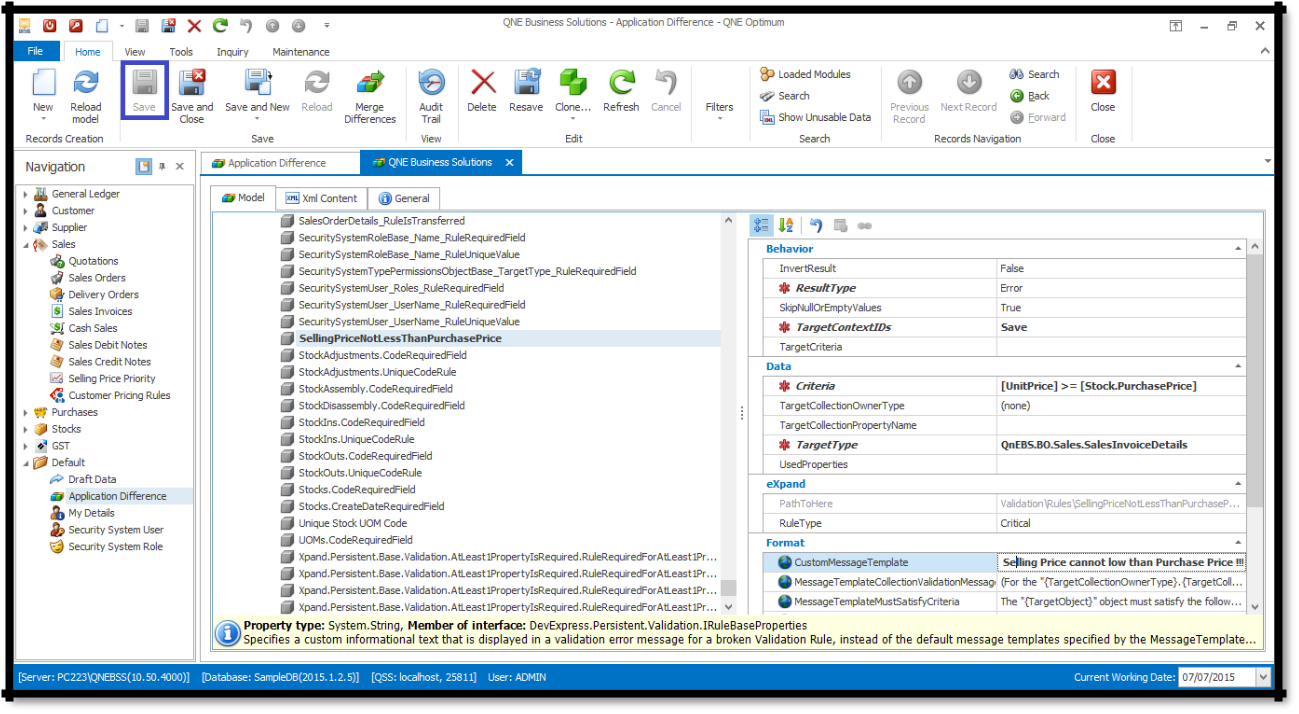
Task: Open the Current Working Date dropdown
Action: 1263,677
